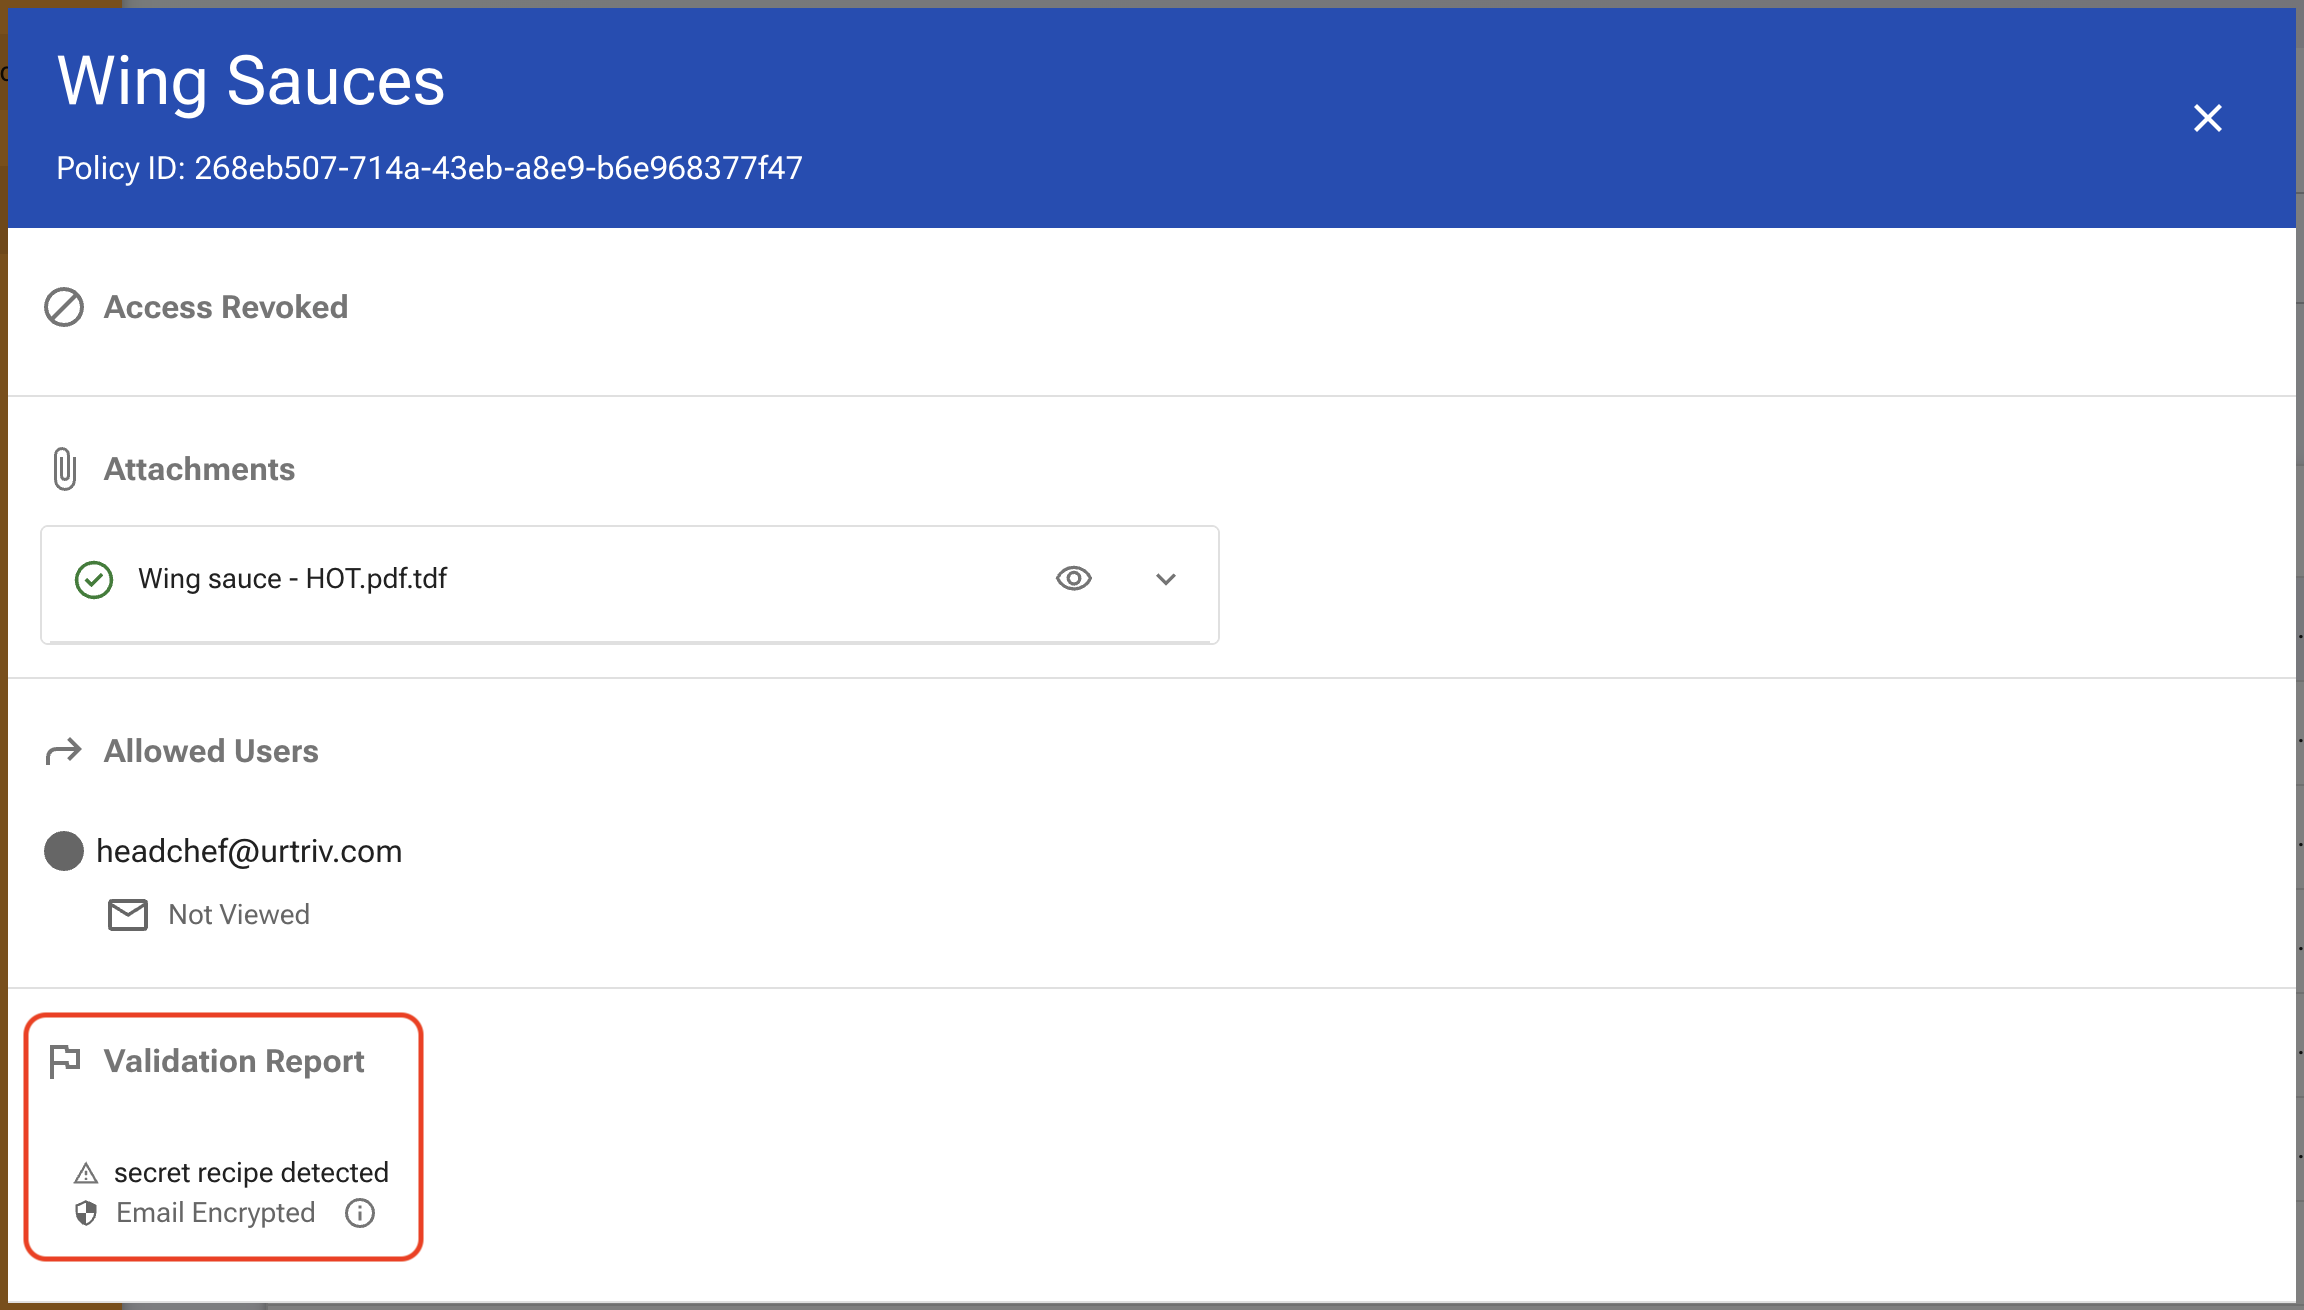Click the secret recipe detected warning text
The width and height of the screenshot is (2304, 1310).
pyautogui.click(x=251, y=1172)
